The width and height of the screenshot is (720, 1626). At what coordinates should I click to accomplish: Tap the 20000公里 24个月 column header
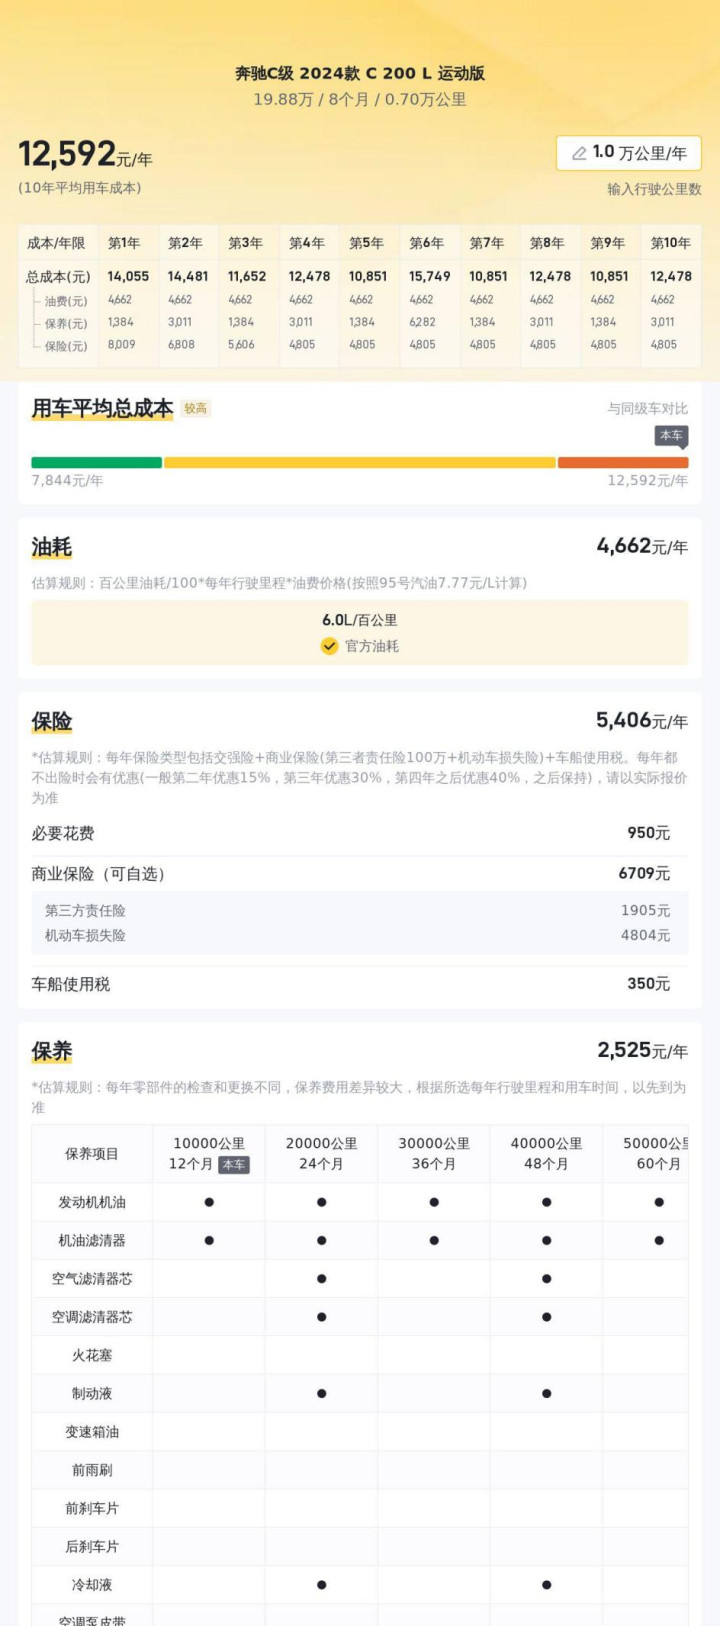click(x=321, y=1153)
